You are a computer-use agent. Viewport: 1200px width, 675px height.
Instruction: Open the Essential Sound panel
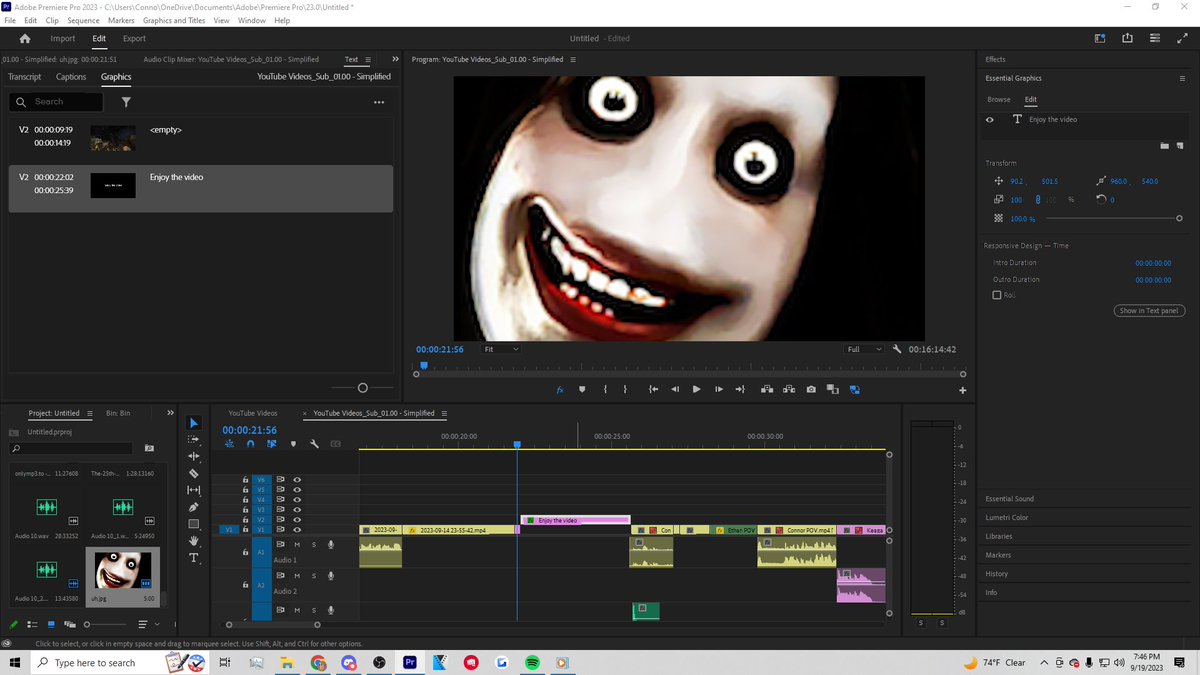(1010, 499)
